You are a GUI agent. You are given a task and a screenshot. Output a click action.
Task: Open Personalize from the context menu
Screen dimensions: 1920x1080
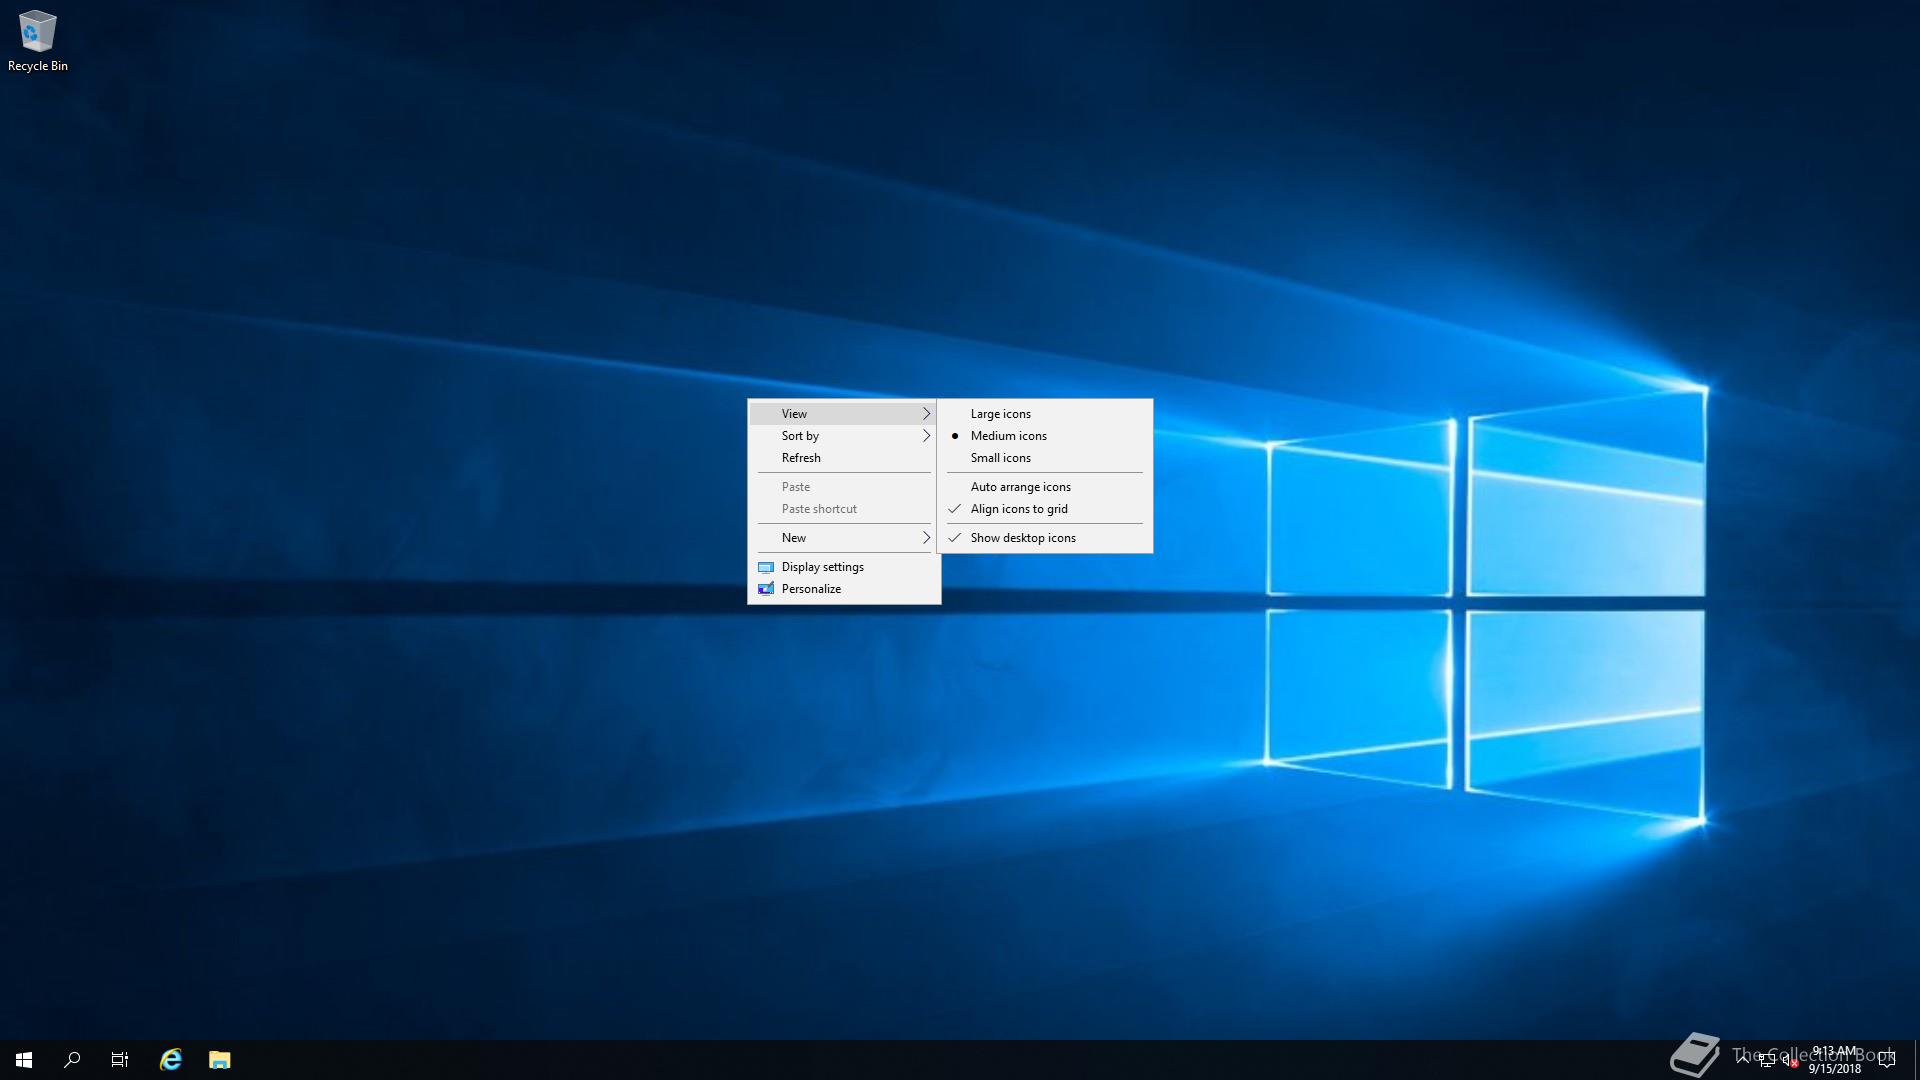843,589
